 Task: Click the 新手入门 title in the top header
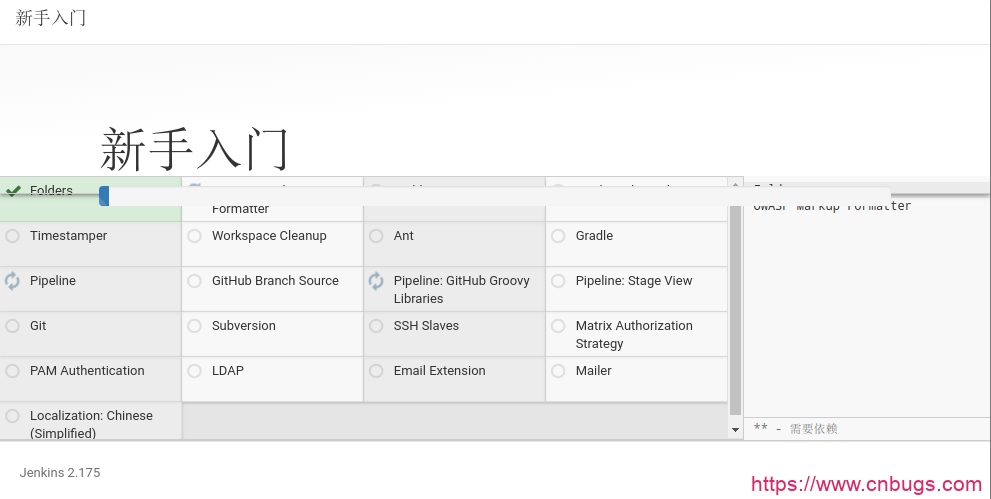click(51, 18)
